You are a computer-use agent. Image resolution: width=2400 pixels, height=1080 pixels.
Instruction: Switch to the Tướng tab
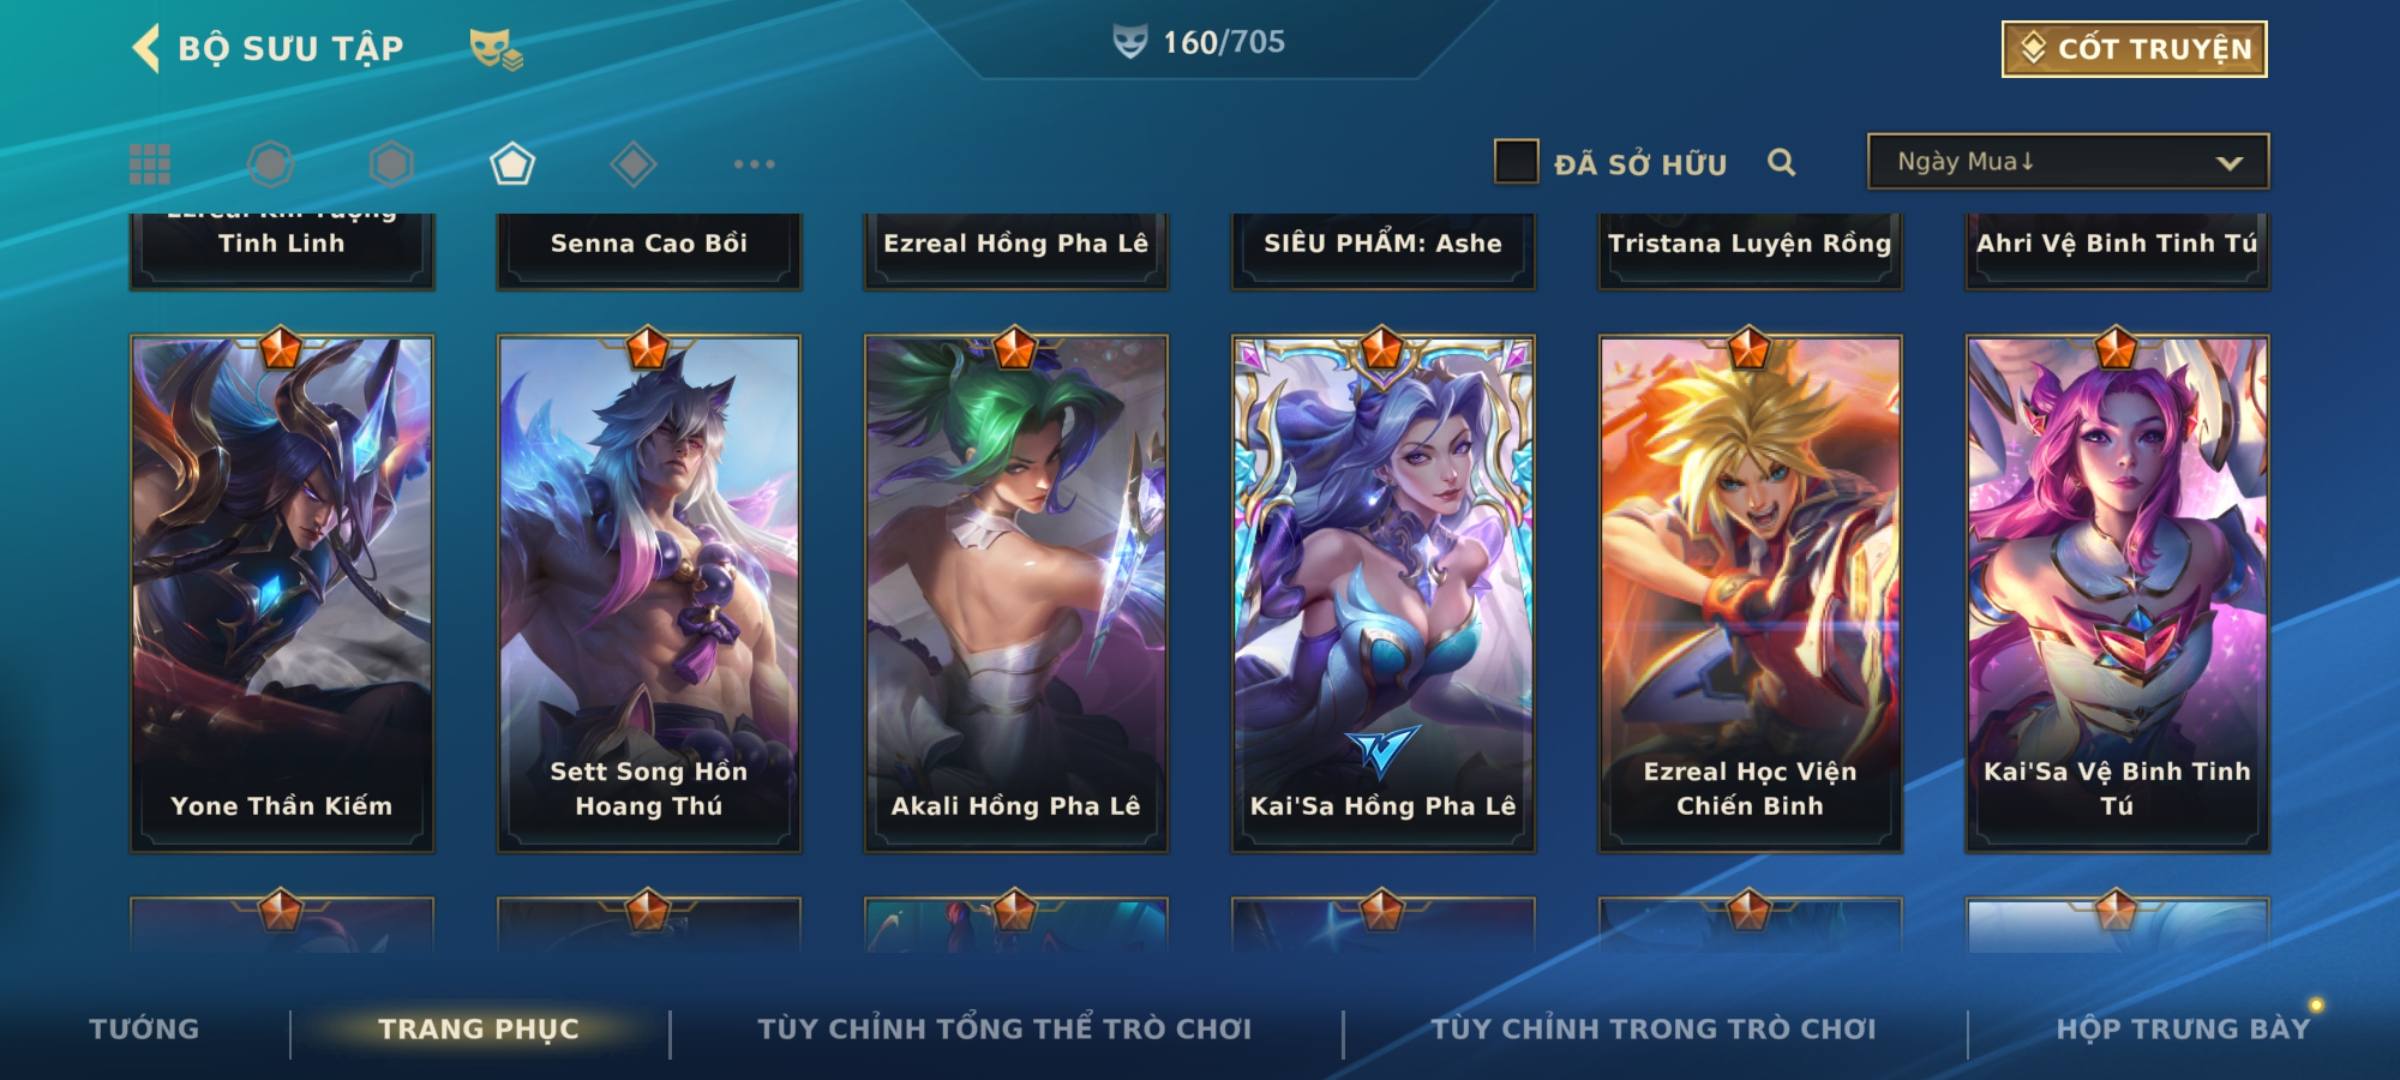point(144,1029)
